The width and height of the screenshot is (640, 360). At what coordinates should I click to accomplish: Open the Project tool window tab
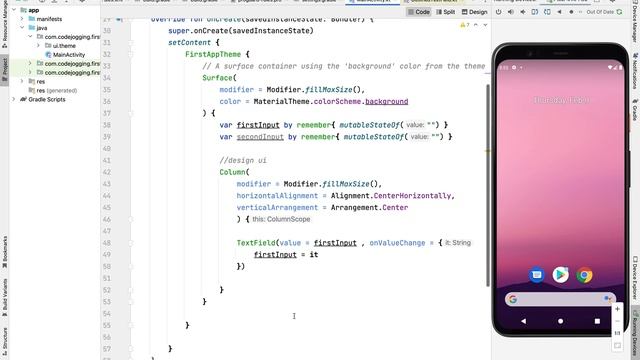point(4,70)
